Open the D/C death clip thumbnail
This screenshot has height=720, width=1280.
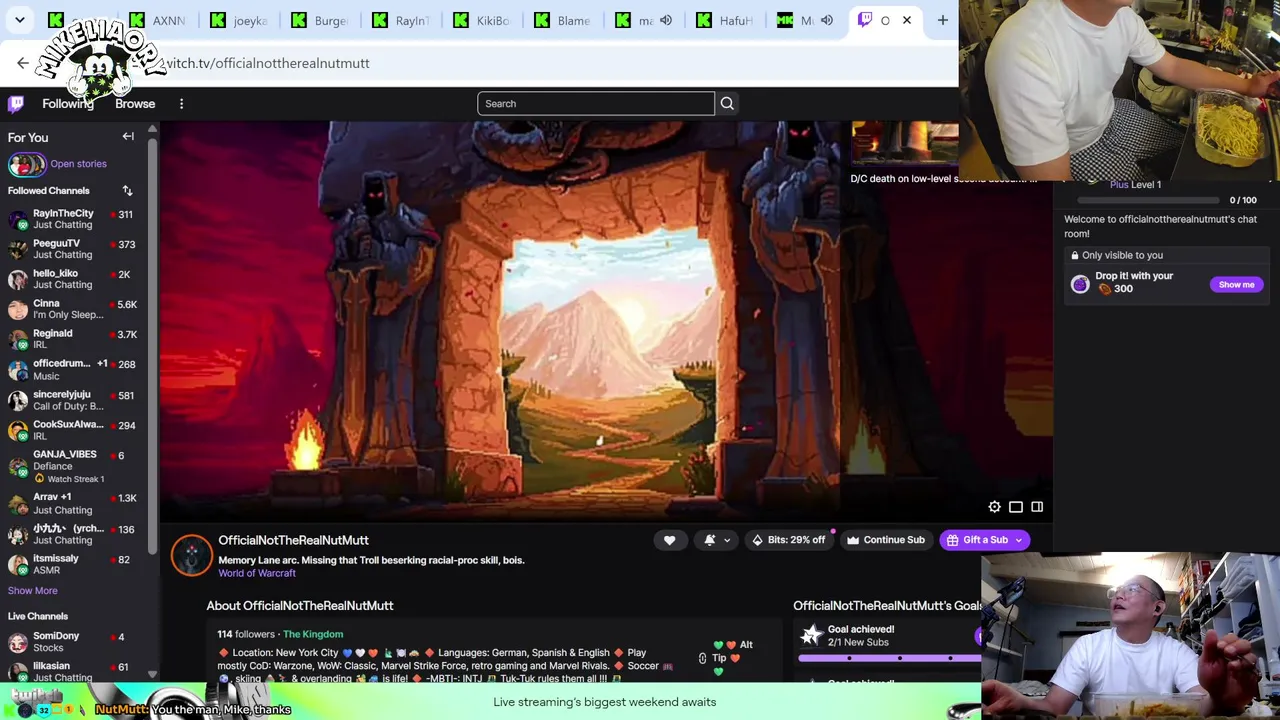click(x=904, y=142)
